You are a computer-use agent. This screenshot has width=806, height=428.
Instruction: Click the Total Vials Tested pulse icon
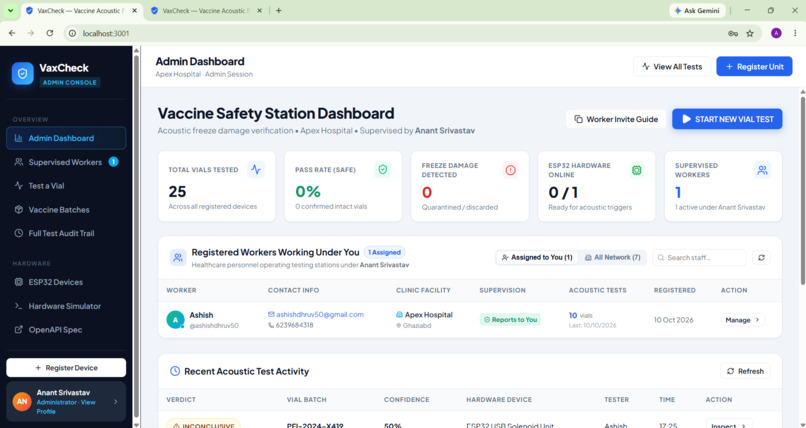point(256,170)
